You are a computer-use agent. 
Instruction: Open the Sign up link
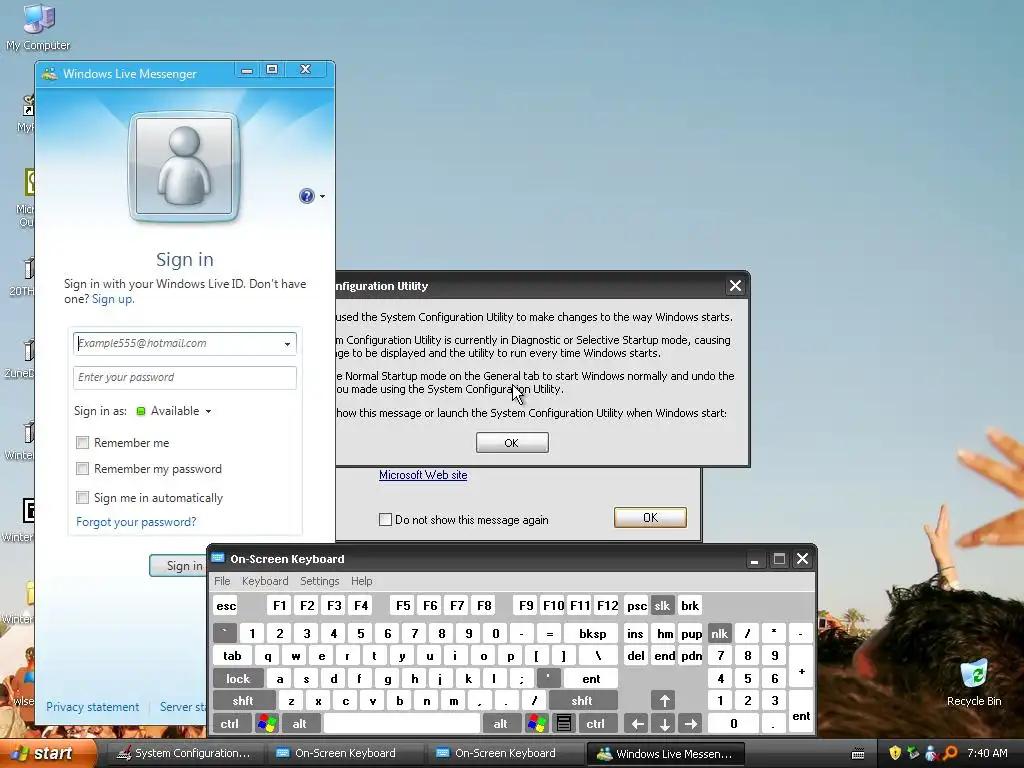click(112, 299)
